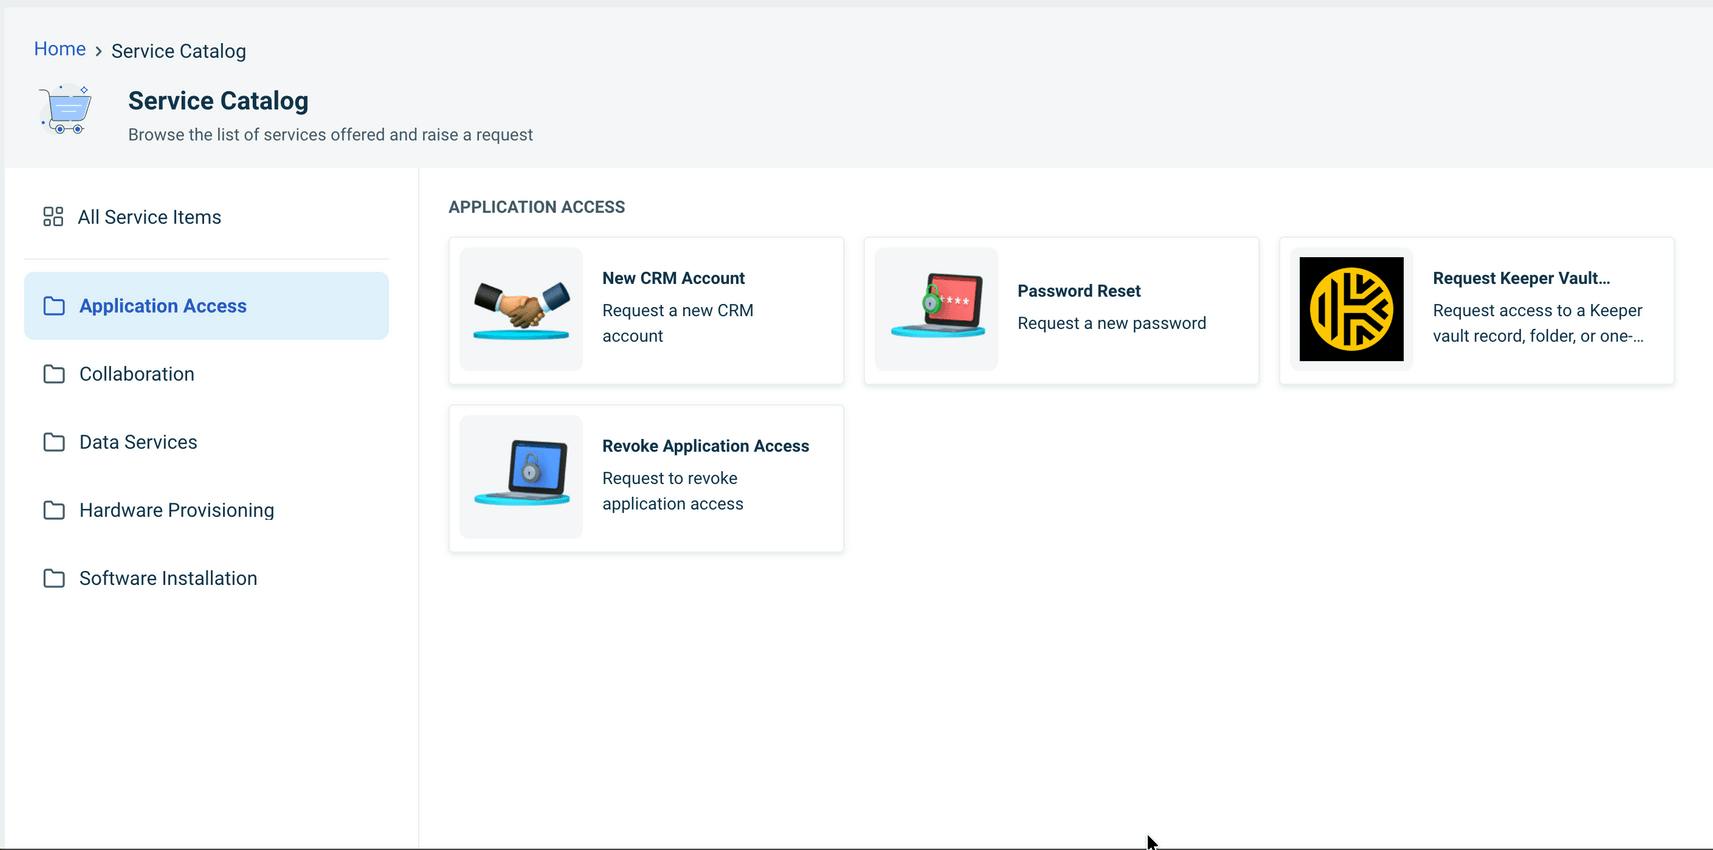The height and width of the screenshot is (850, 1713).
Task: Click the 'Service Catalog' breadcrumb text
Action: click(178, 51)
